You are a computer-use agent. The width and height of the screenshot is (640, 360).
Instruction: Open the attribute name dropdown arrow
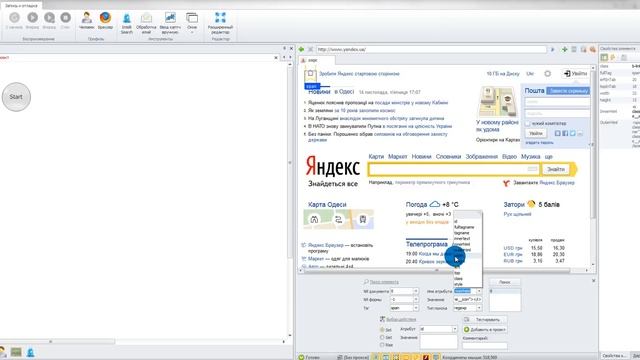pyautogui.click(x=479, y=291)
